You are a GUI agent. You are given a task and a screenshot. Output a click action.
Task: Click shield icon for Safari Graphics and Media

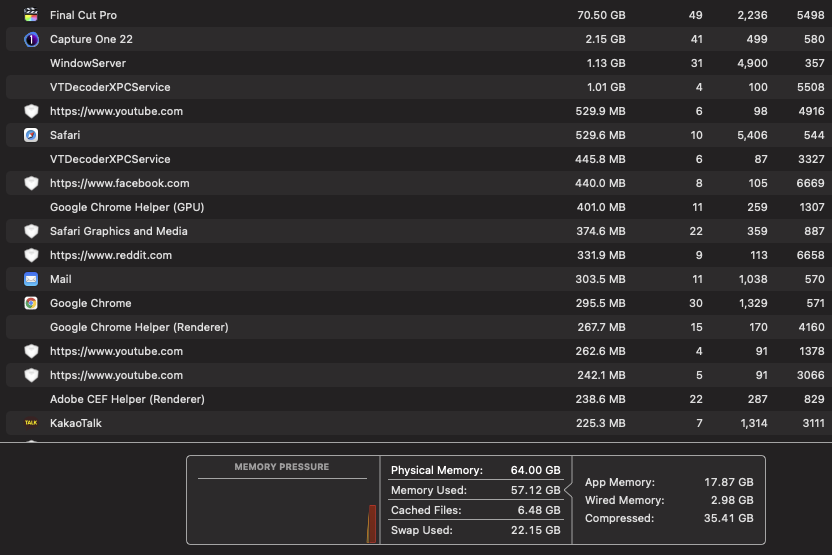point(31,231)
